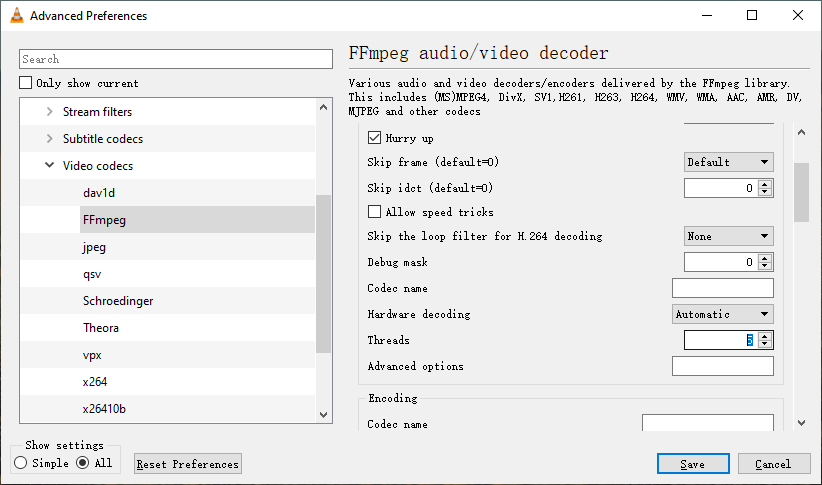Click the Skip idct number field

pos(721,188)
